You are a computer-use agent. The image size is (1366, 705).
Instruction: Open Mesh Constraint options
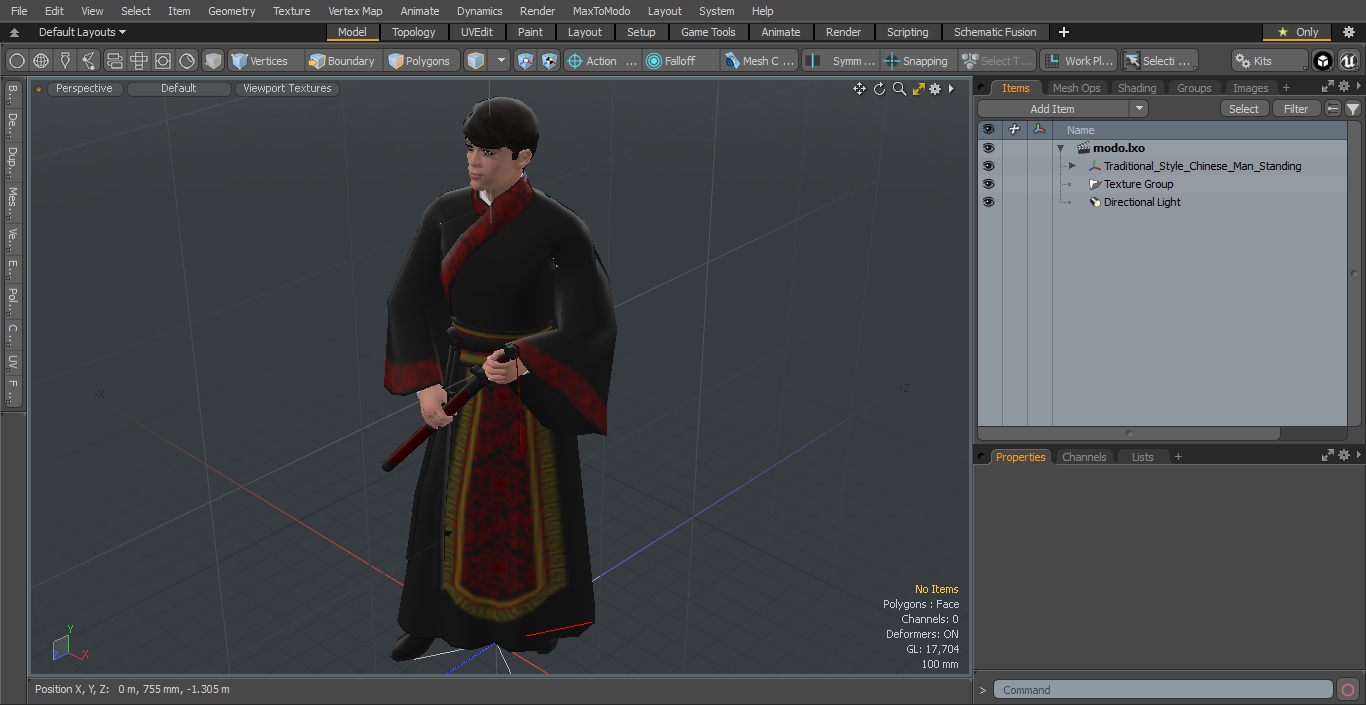click(x=760, y=61)
